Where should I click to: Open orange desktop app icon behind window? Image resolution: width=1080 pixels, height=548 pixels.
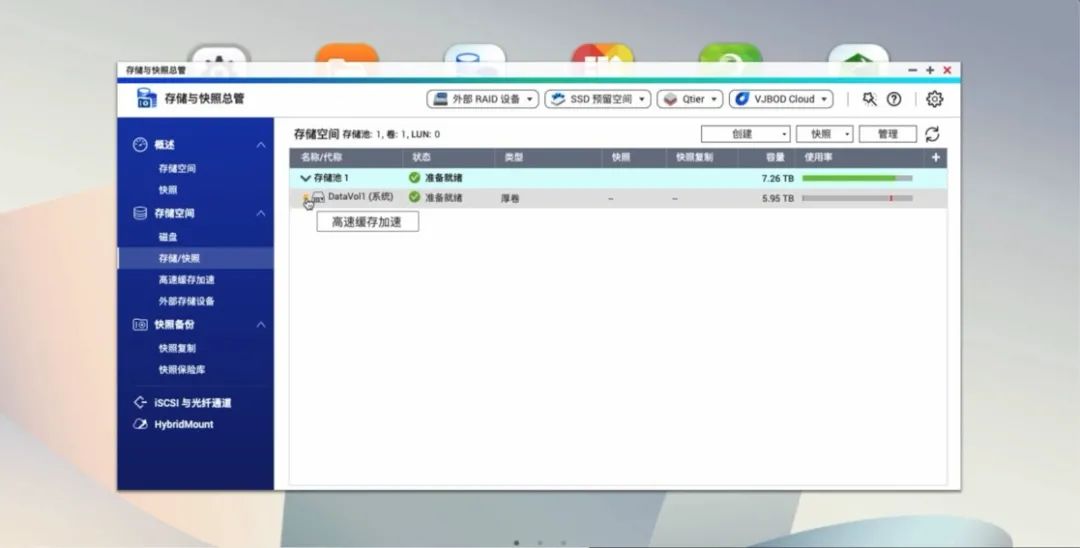347,53
